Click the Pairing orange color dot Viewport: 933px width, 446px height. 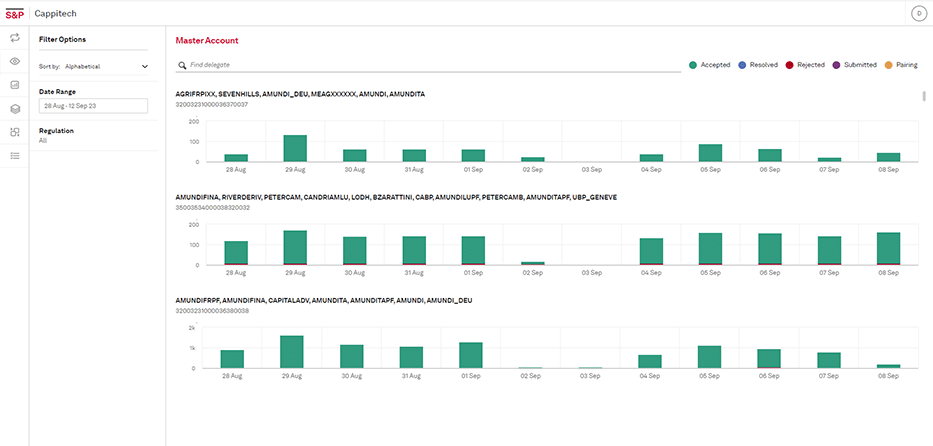tap(888, 65)
